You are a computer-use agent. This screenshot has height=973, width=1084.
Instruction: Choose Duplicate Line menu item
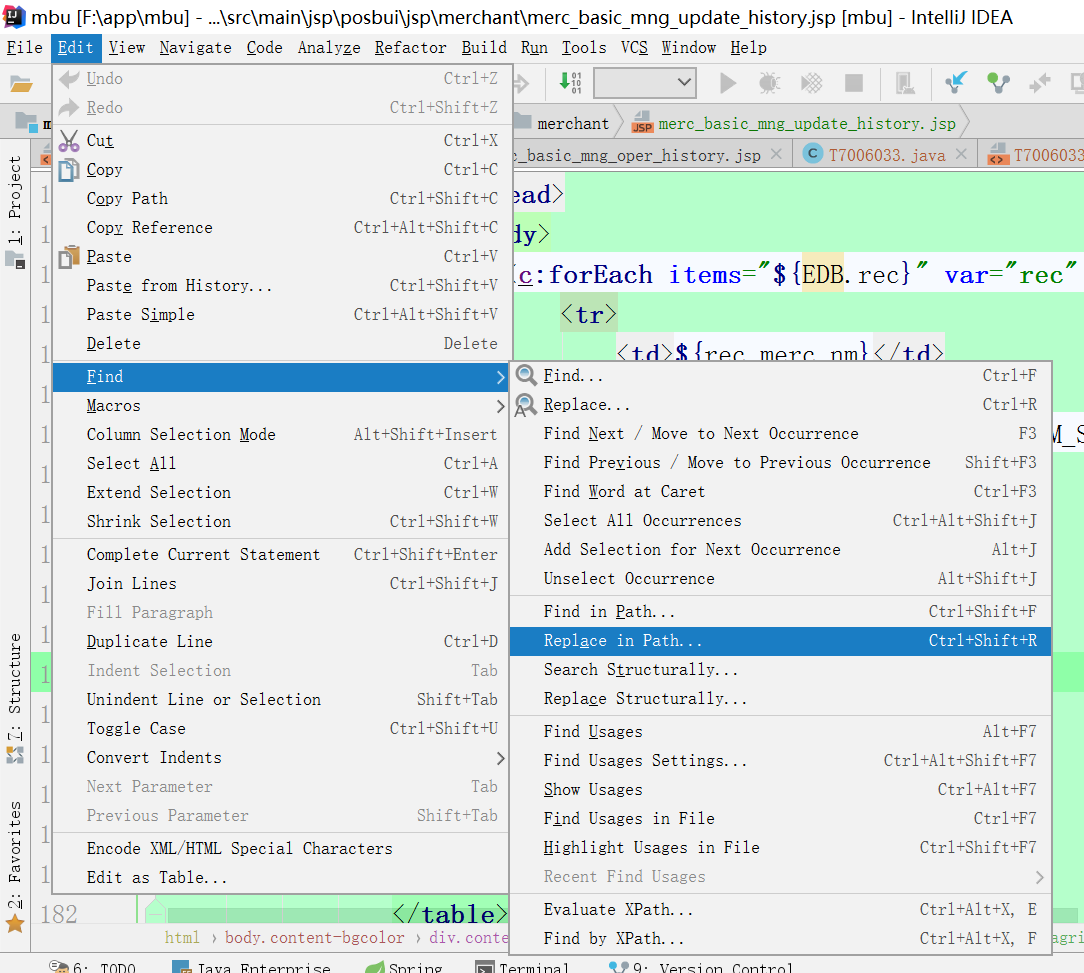click(x=281, y=642)
